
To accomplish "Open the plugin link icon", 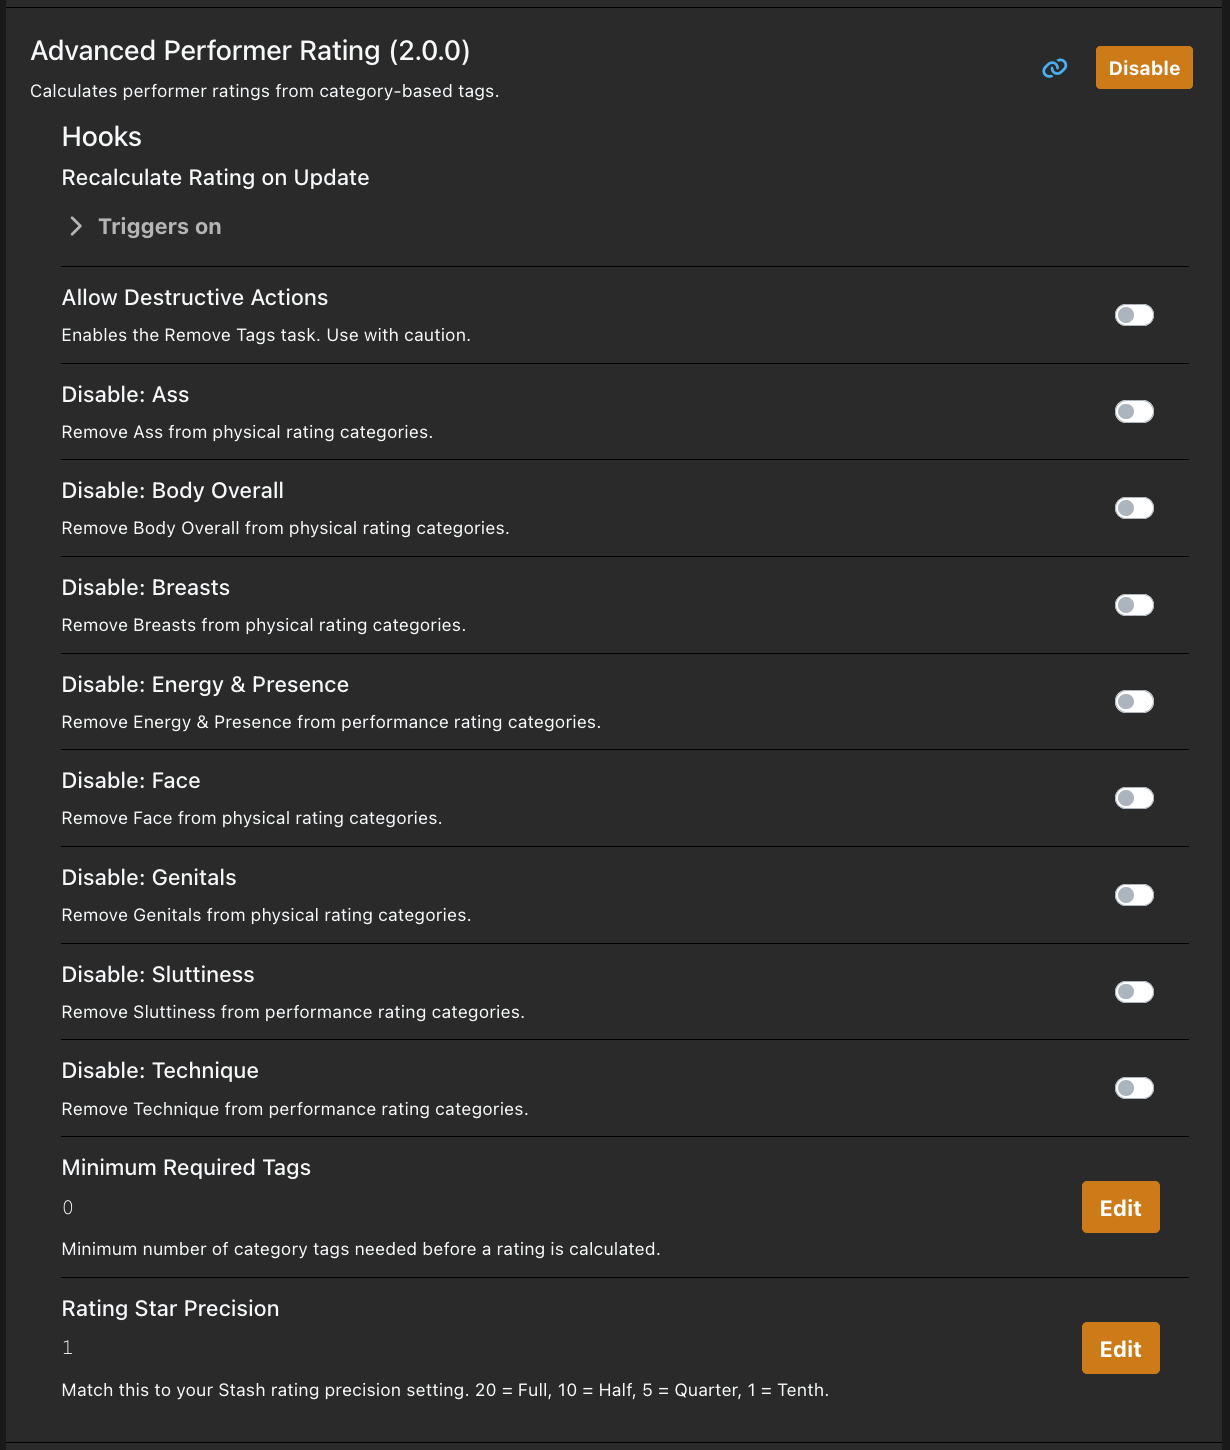I will (1054, 68).
